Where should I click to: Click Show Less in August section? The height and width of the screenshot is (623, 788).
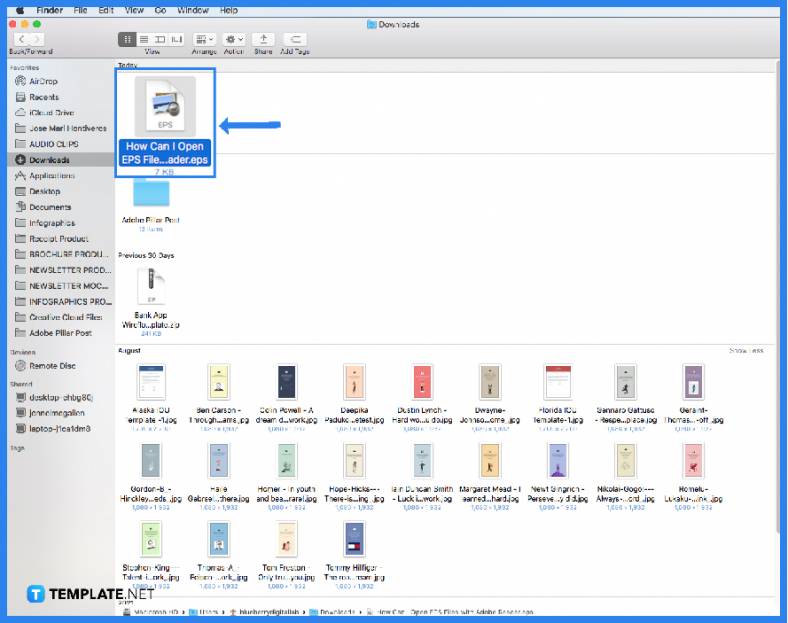tap(746, 351)
